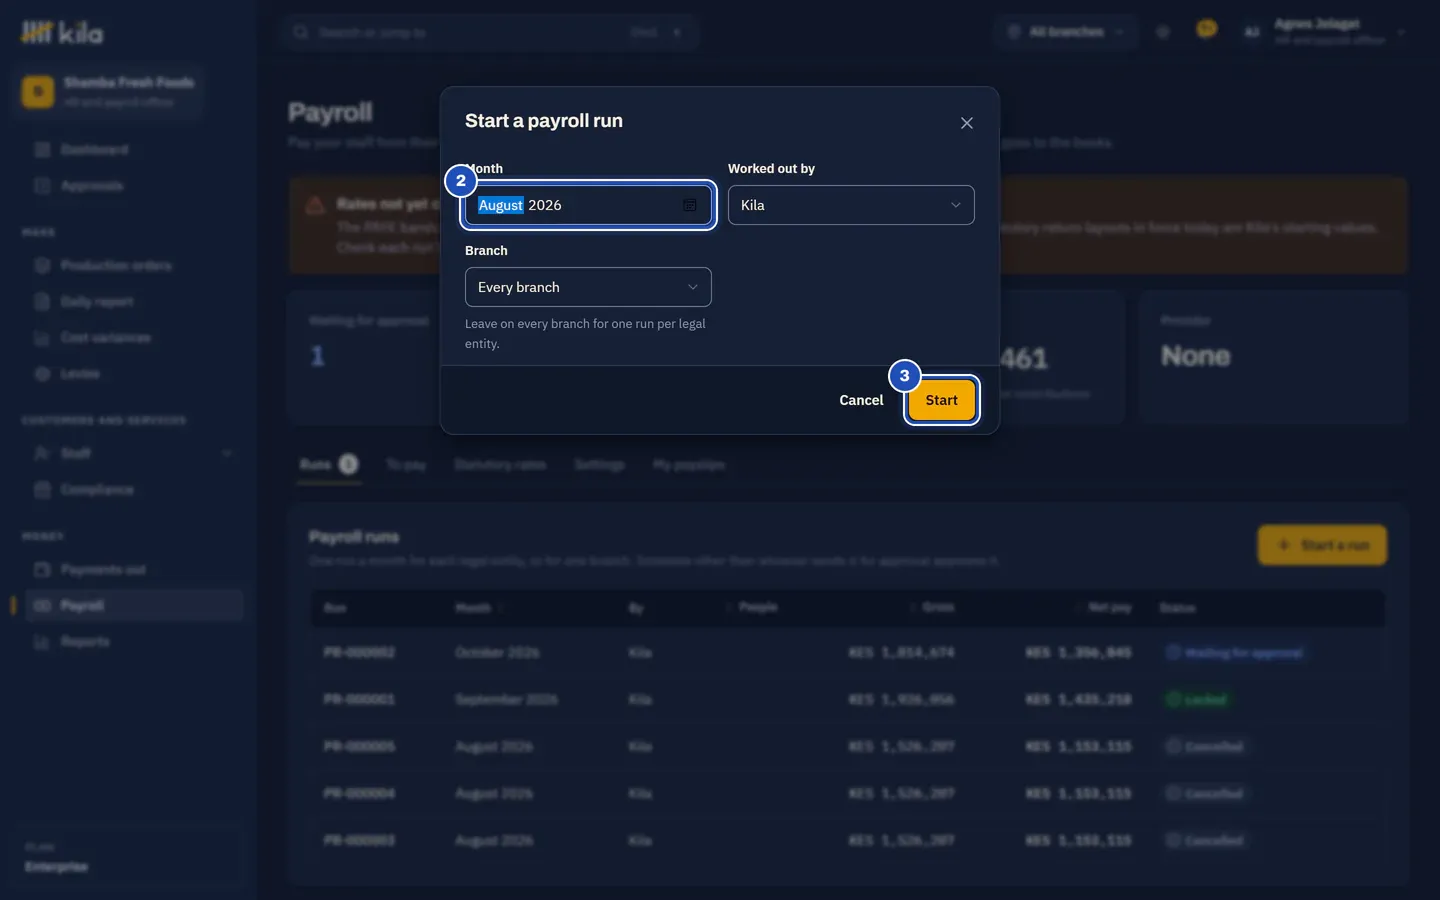Open the calendar picker in Month field
The width and height of the screenshot is (1440, 900).
click(689, 205)
